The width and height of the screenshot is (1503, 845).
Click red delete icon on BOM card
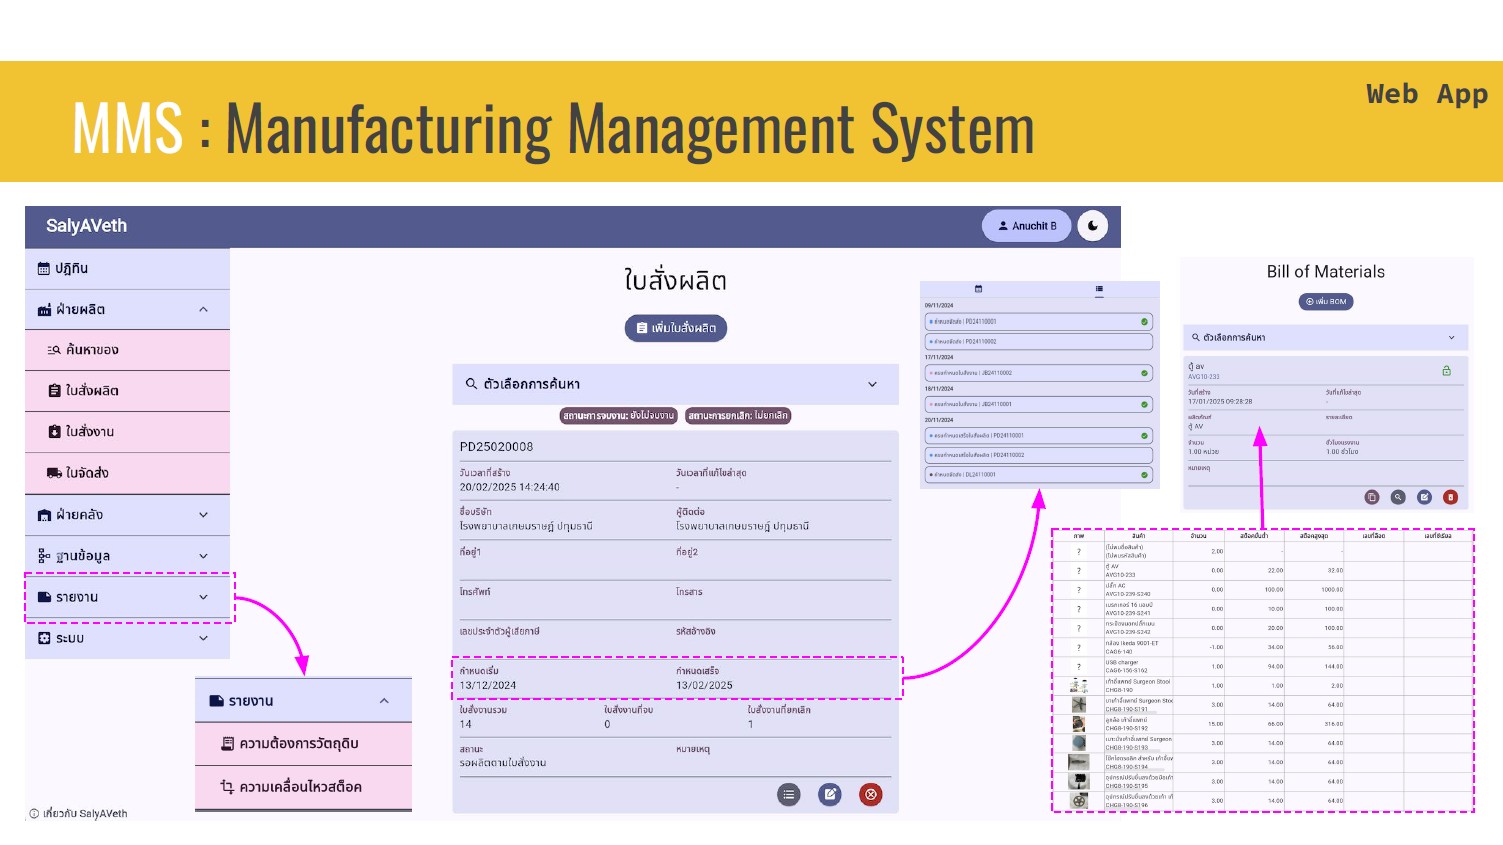1450,497
